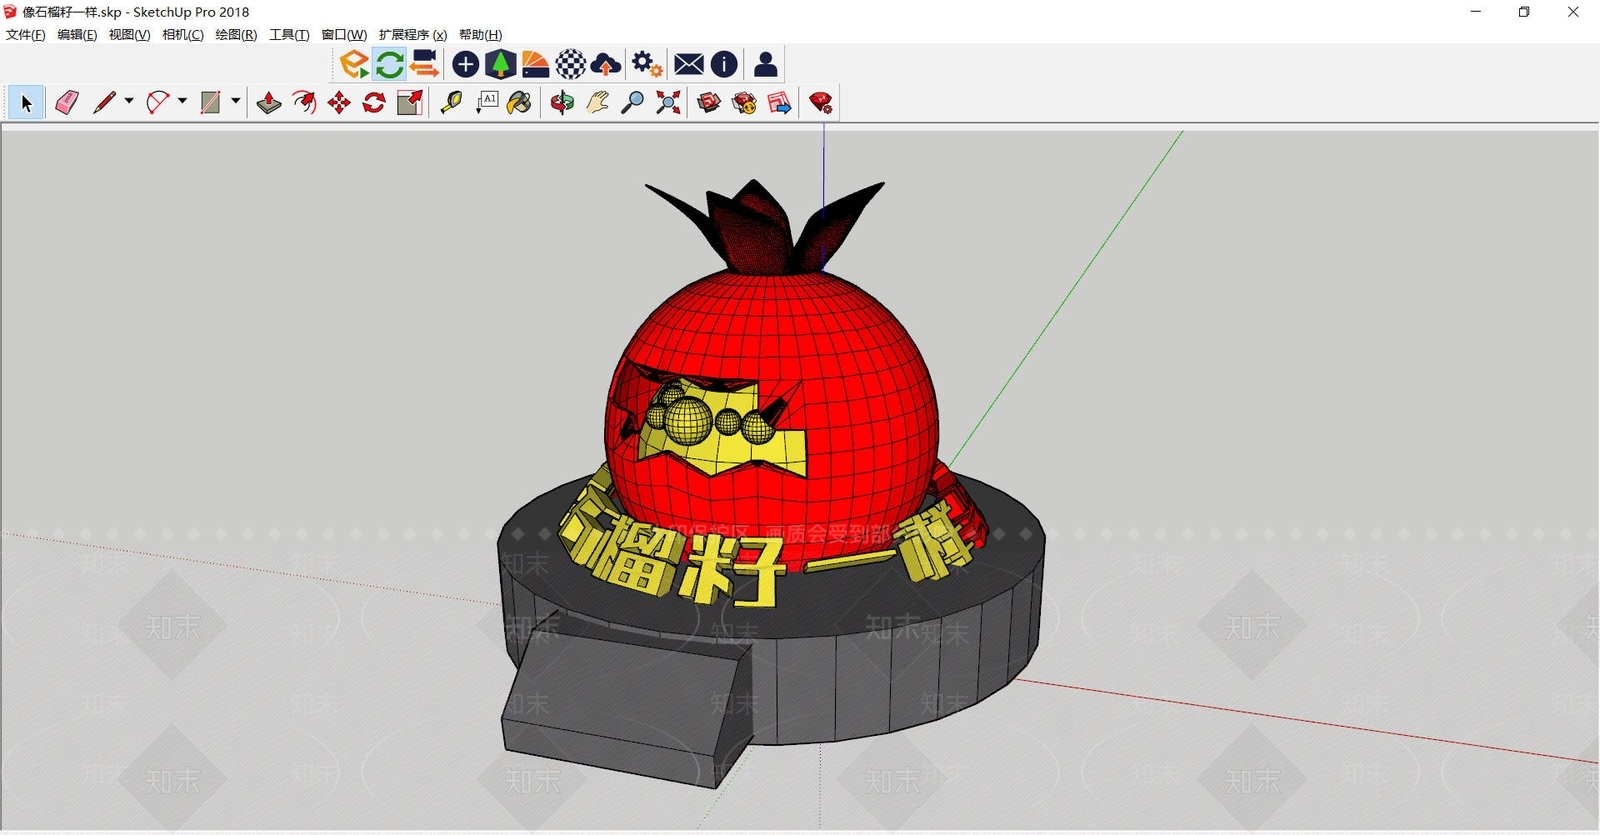Expand the Arc tool dropdown arrow
The height and width of the screenshot is (835, 1600).
pos(182,101)
